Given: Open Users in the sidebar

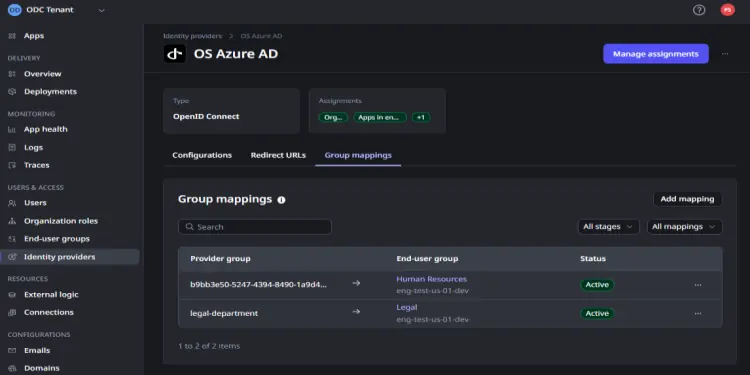Looking at the screenshot, I should click(35, 203).
